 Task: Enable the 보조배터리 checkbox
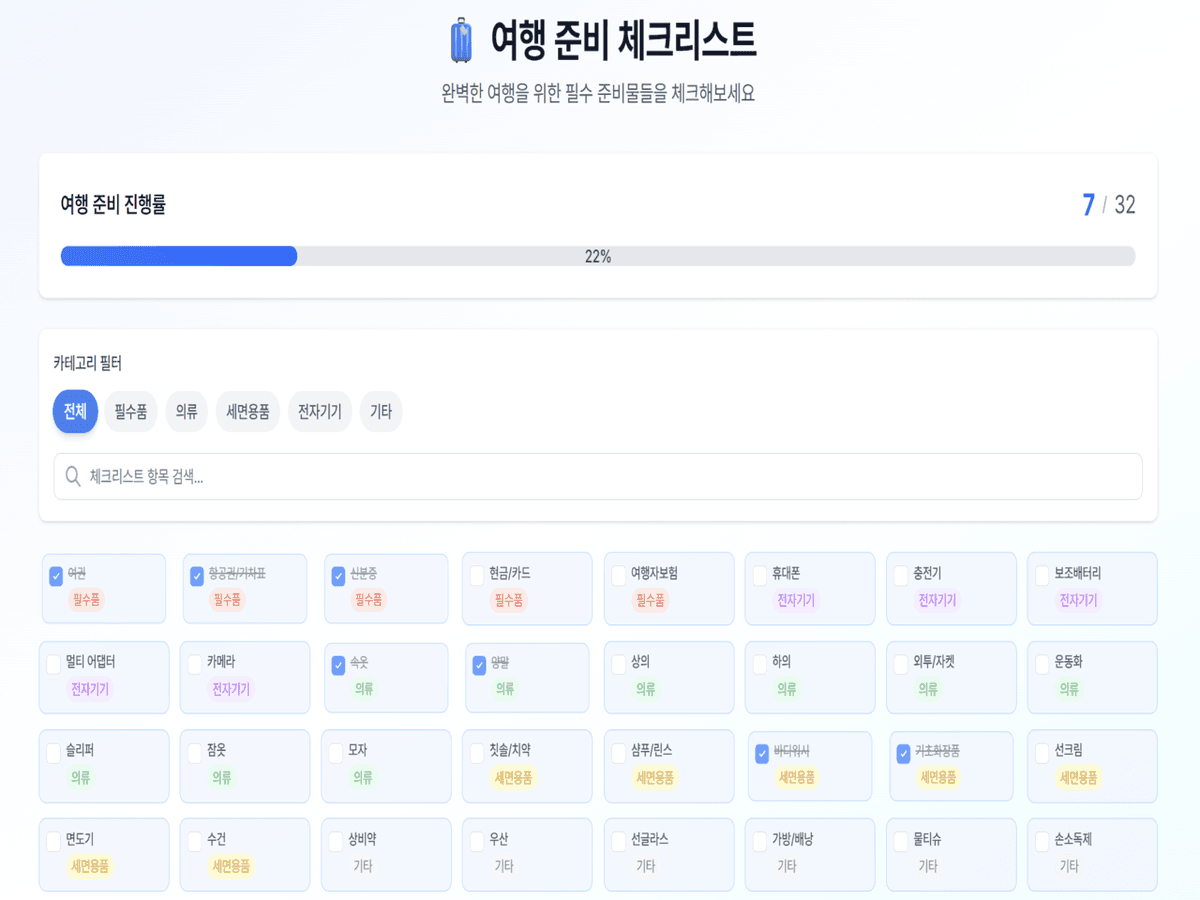click(1042, 575)
